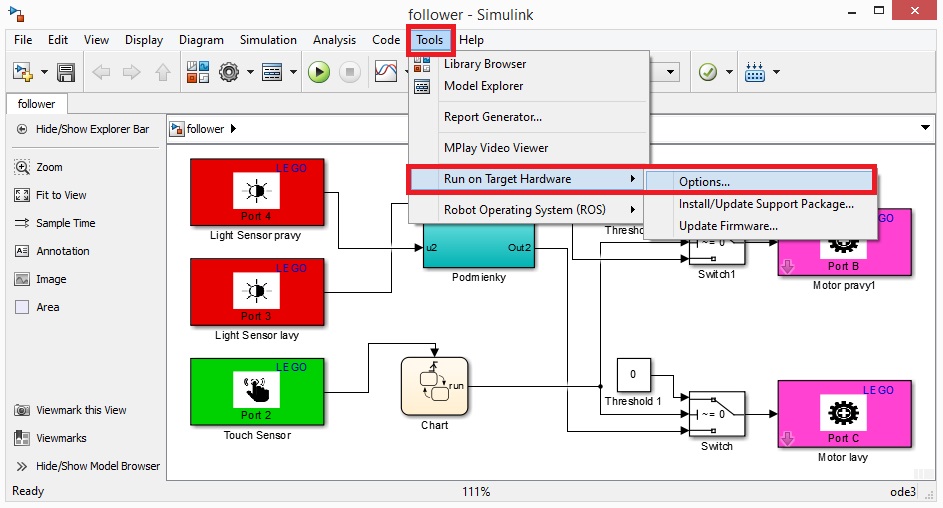Open the explorer bar dropdown arrow
Viewport: 943px width, 508px height.
coord(925,127)
